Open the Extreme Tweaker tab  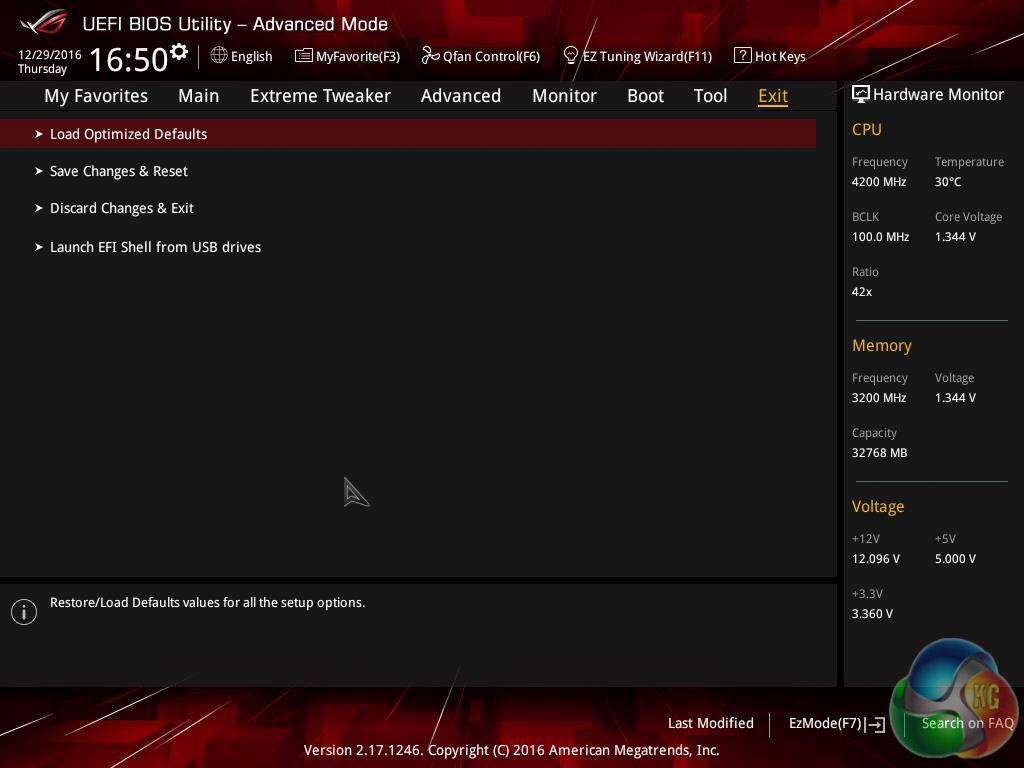320,96
